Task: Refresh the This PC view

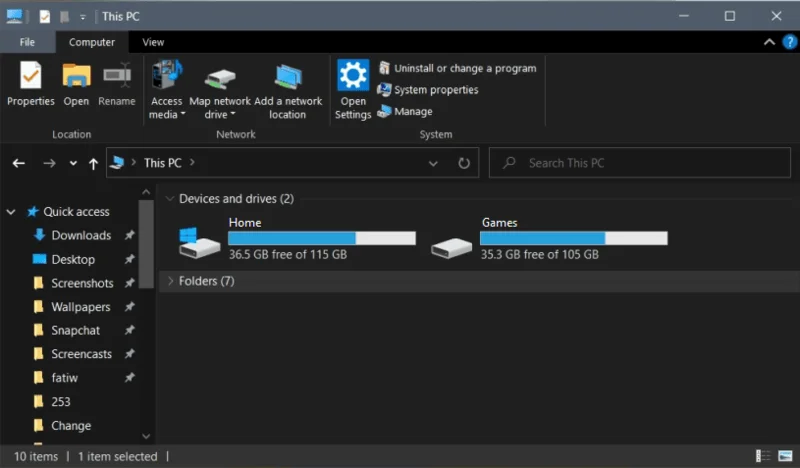Action: click(x=464, y=163)
